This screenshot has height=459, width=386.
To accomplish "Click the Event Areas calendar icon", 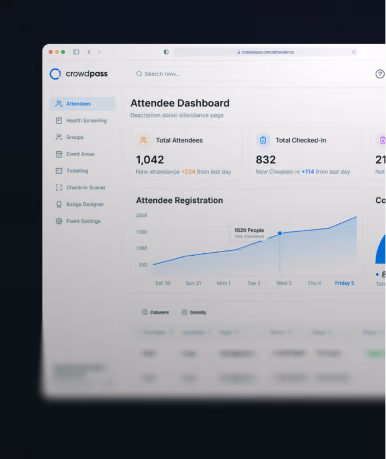I will tap(59, 154).
